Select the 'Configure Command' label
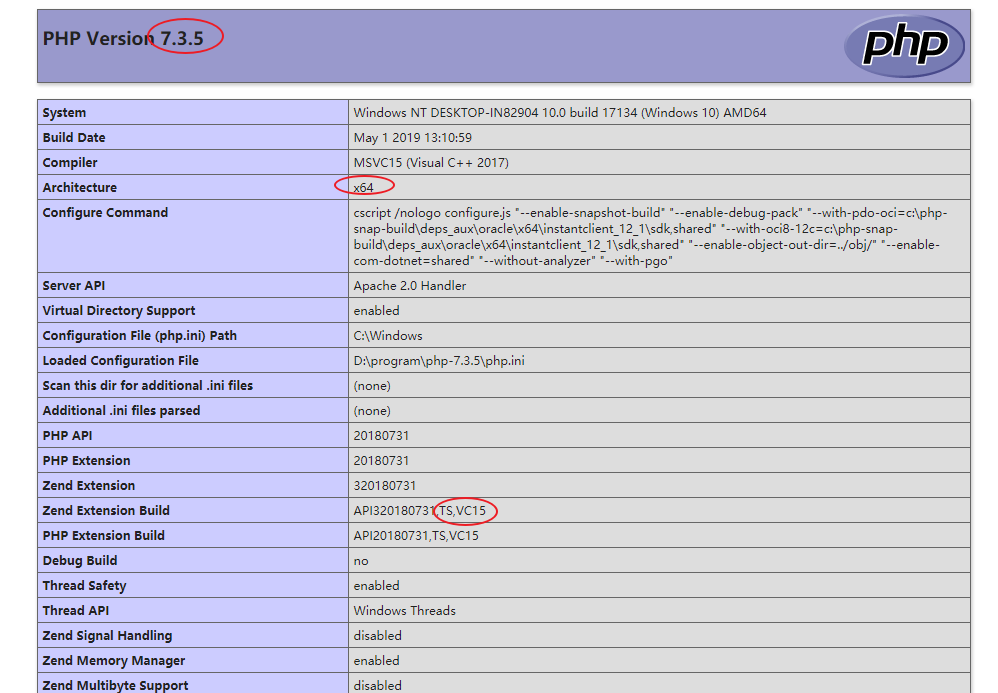Screen dimensions: 998x693 click(105, 213)
